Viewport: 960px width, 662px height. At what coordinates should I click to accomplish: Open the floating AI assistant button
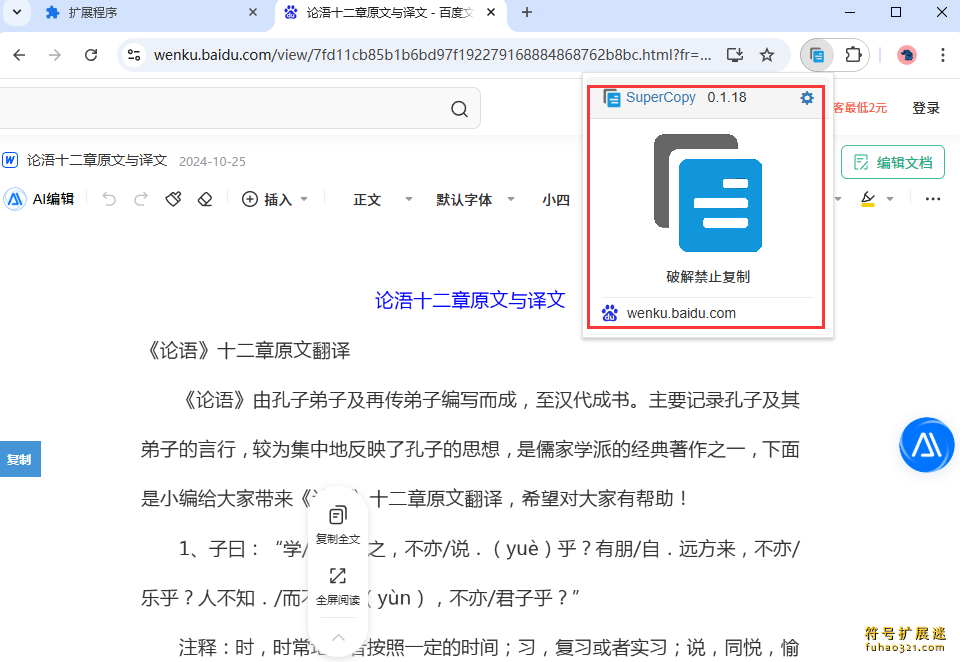click(926, 445)
